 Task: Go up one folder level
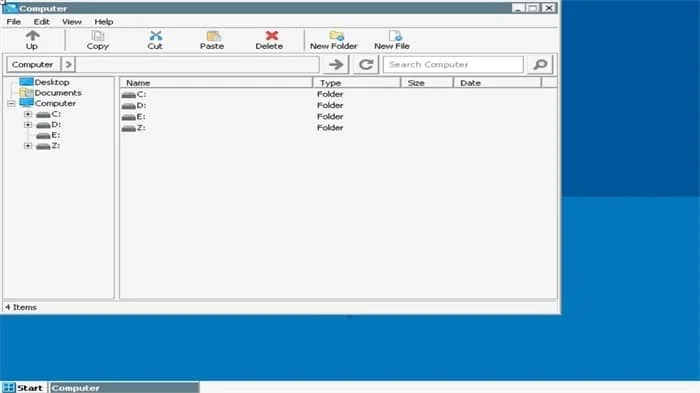(x=32, y=40)
